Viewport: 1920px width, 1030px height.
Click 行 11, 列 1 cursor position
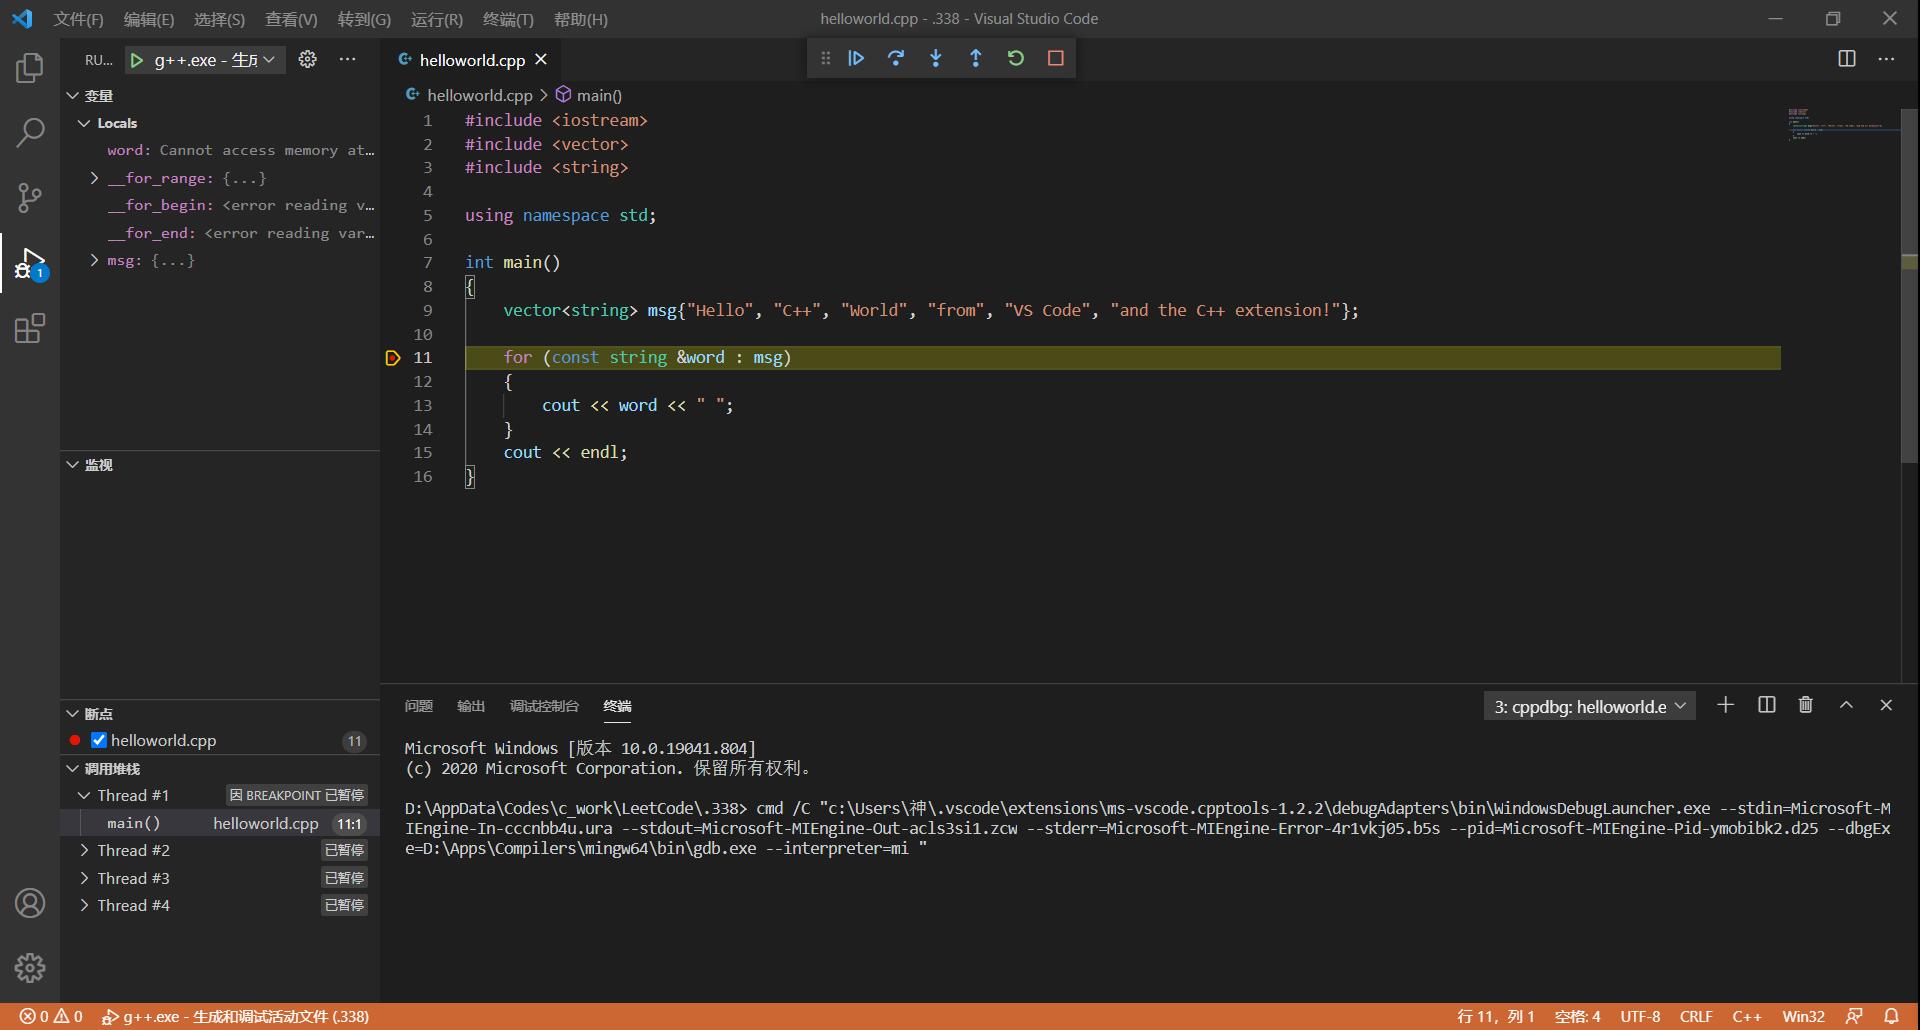(1495, 1016)
